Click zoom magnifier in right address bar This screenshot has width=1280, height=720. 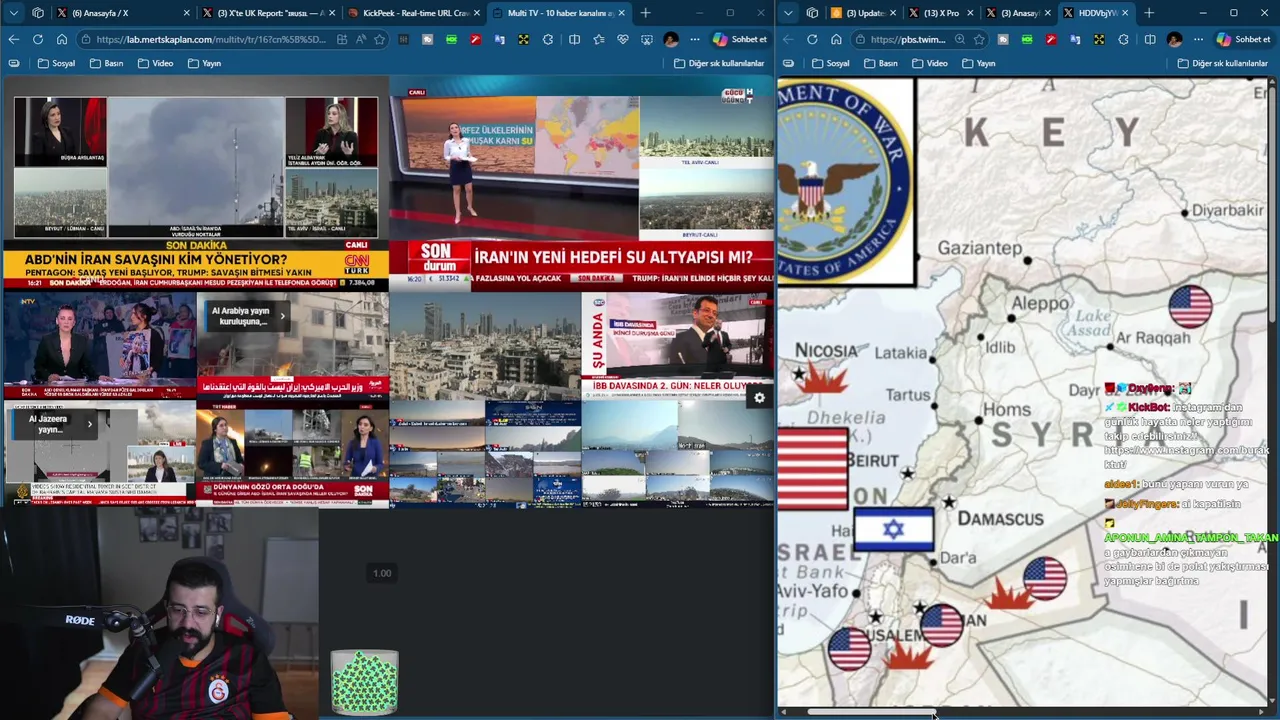pos(960,39)
